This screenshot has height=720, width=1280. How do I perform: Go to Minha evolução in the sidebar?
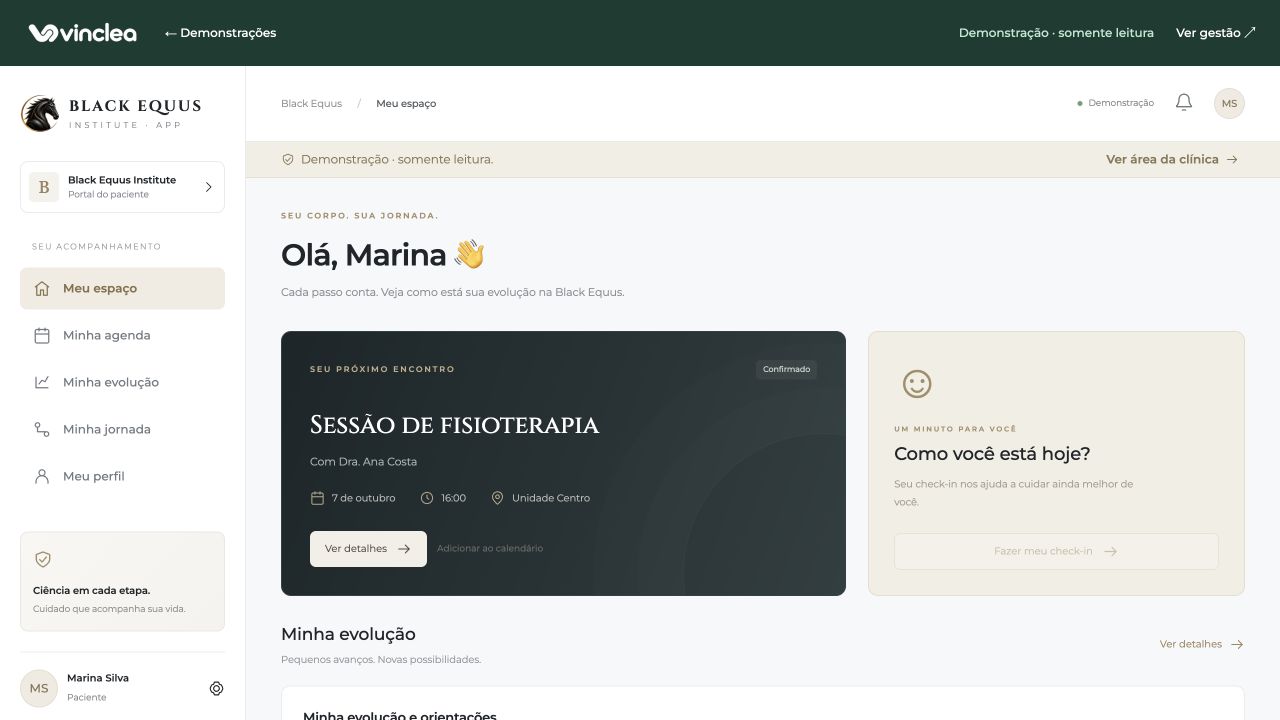point(122,382)
